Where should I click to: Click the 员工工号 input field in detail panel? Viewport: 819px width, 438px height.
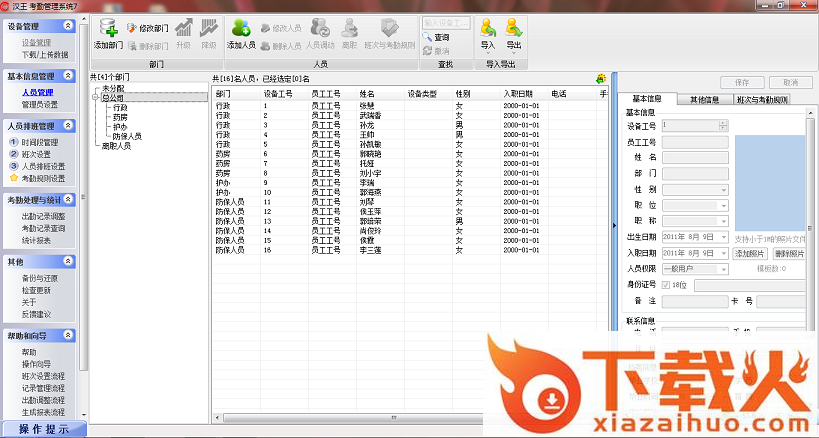point(695,142)
